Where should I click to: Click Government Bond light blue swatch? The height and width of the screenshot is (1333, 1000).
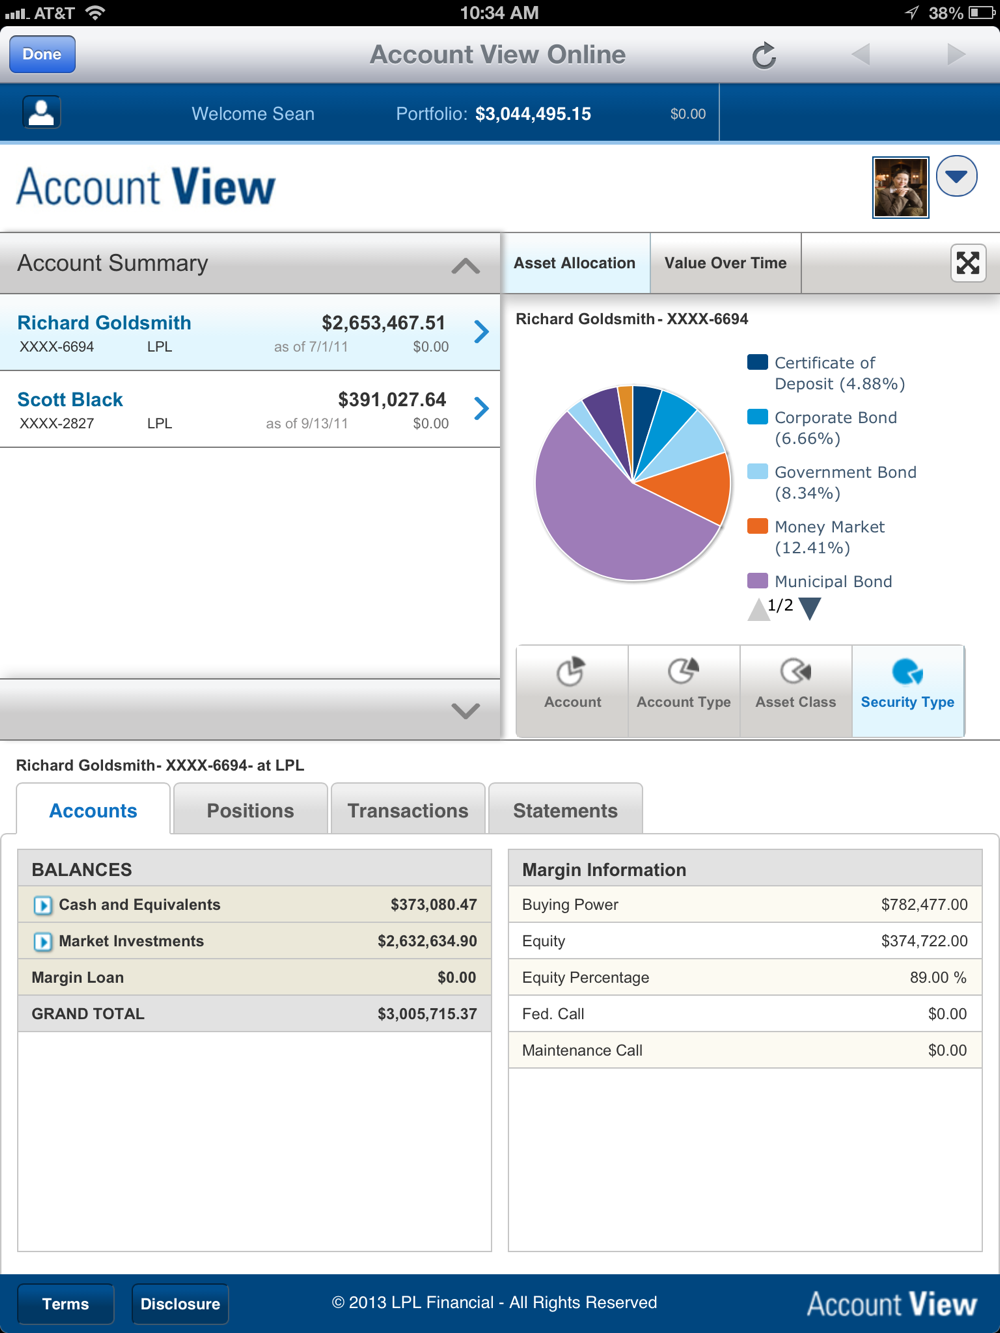(x=758, y=471)
